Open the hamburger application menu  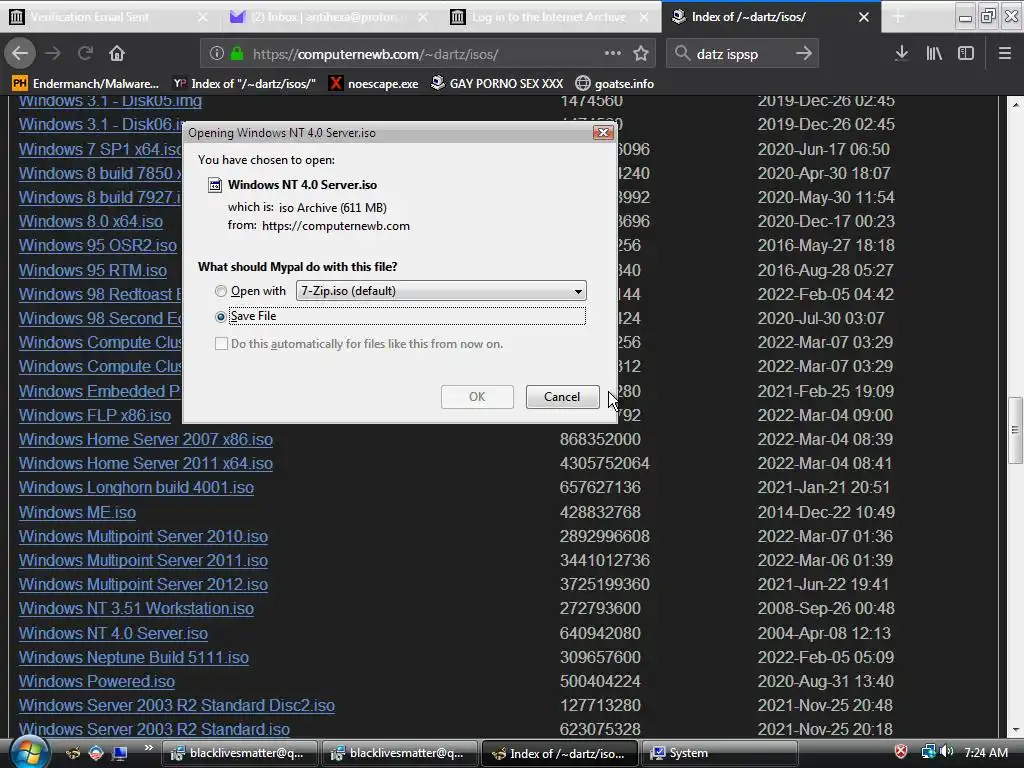click(1004, 54)
